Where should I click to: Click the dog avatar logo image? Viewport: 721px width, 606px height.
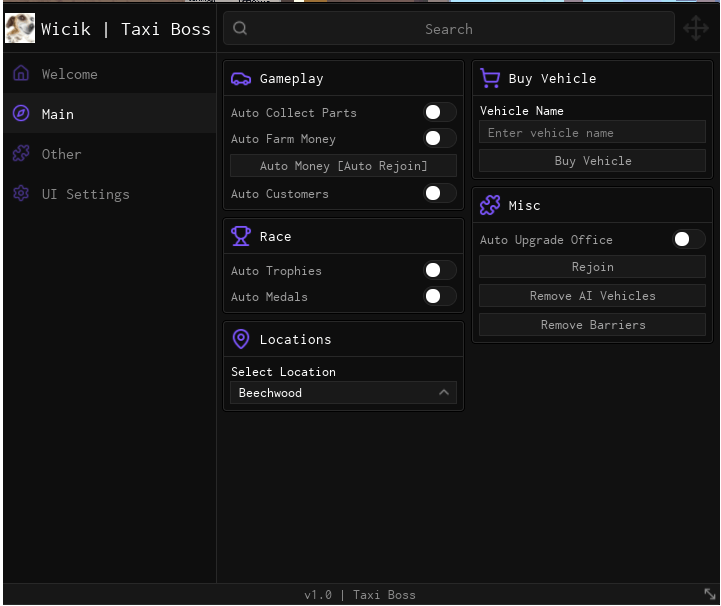(x=20, y=29)
